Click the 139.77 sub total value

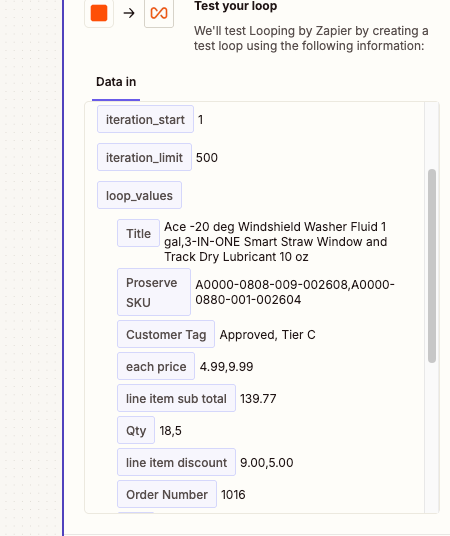pos(258,399)
